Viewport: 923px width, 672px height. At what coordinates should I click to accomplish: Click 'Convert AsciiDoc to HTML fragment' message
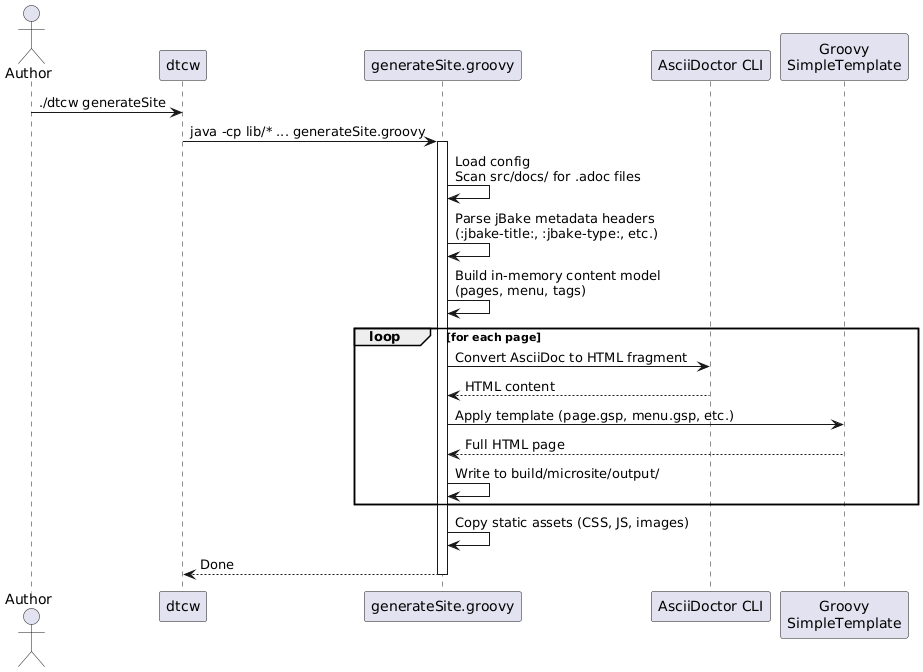point(571,358)
